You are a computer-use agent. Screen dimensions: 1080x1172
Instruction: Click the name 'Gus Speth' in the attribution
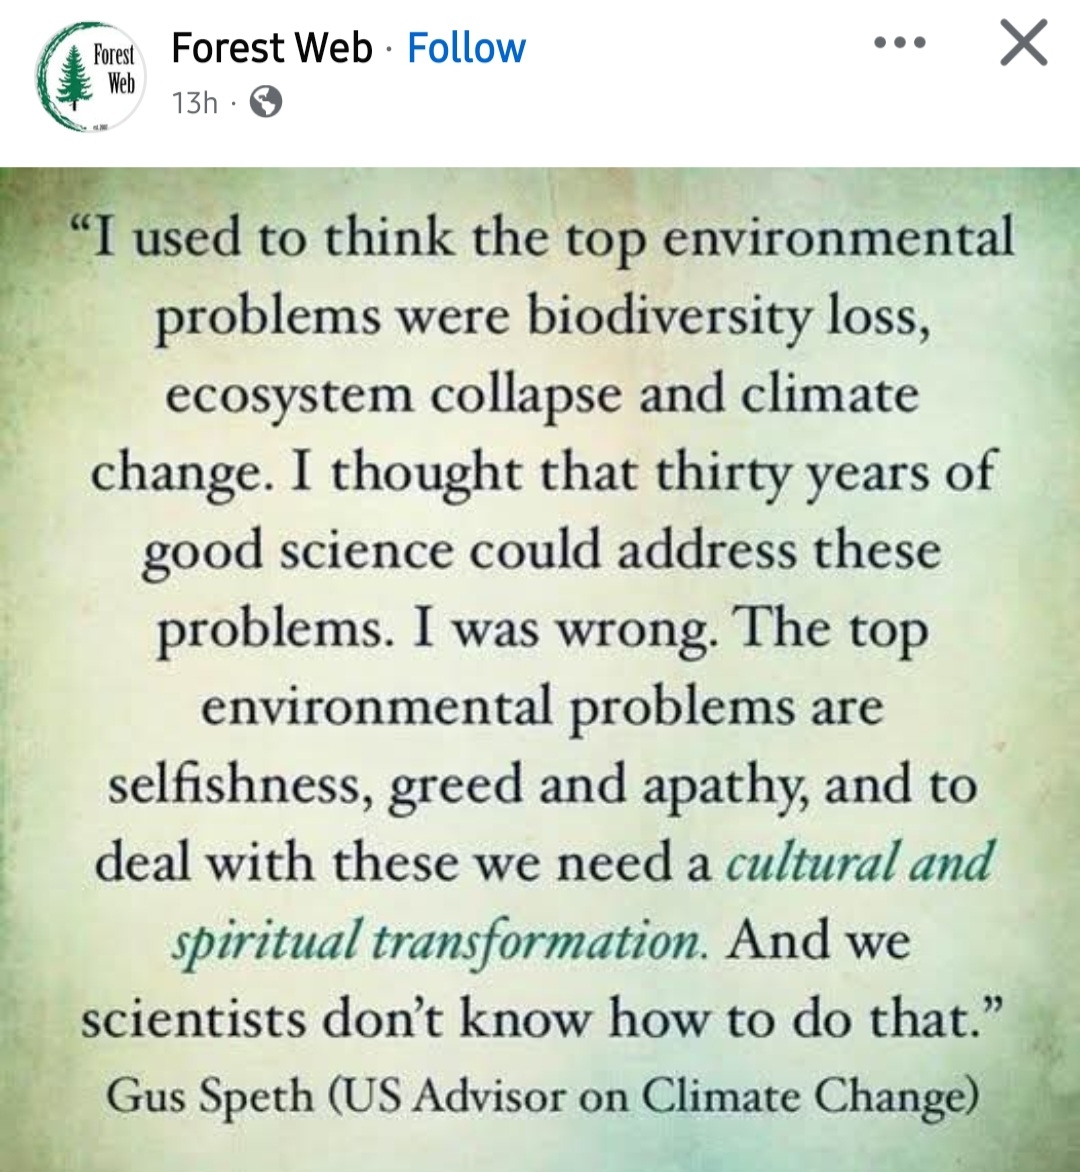[x=210, y=1096]
